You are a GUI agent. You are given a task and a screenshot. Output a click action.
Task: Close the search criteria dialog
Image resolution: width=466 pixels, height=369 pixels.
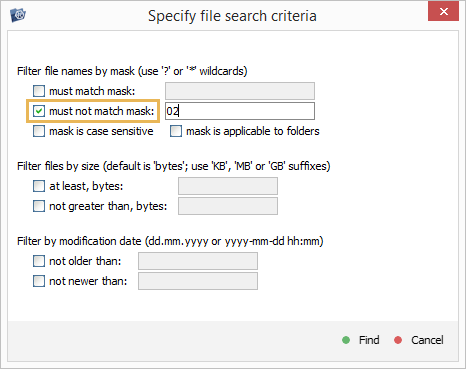443,12
